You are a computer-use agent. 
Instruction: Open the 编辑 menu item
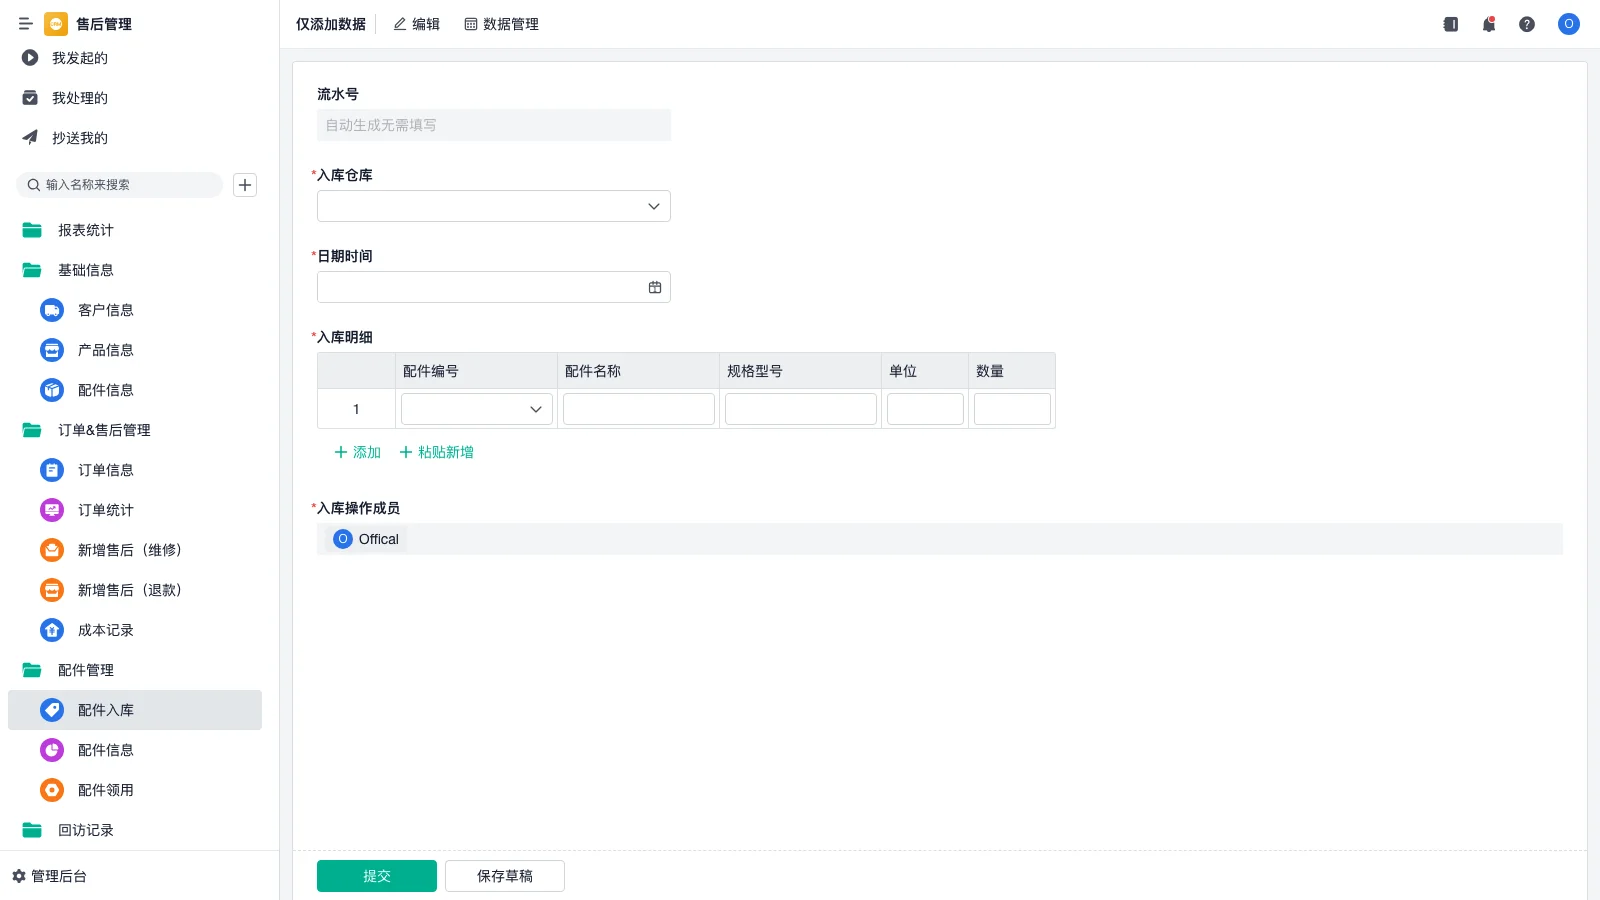[416, 24]
